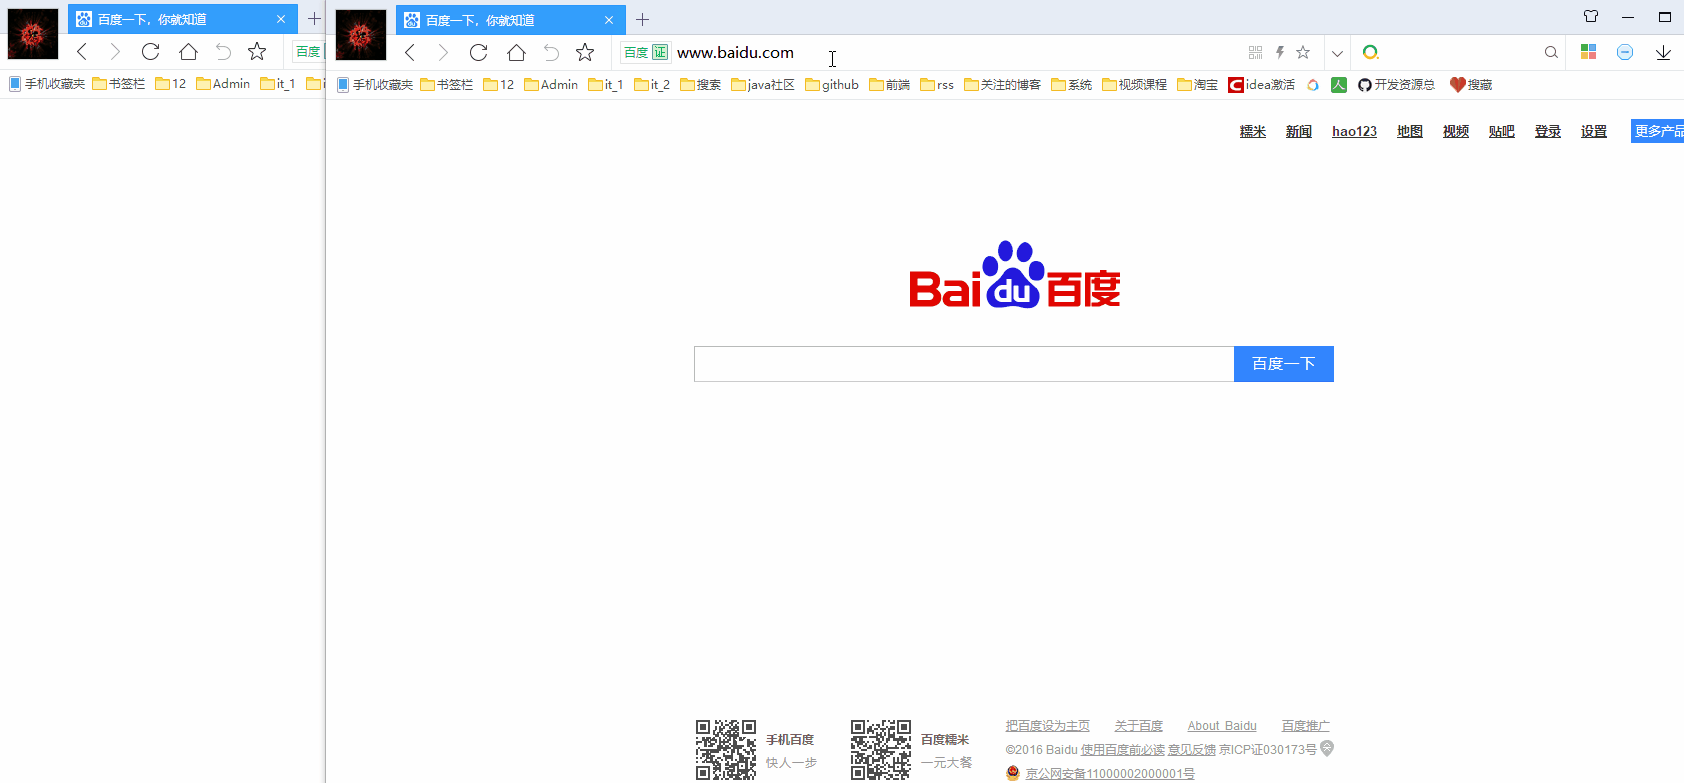Click the colorful circle bookmark icon
Viewport: 1684px width, 783px height.
point(1313,85)
